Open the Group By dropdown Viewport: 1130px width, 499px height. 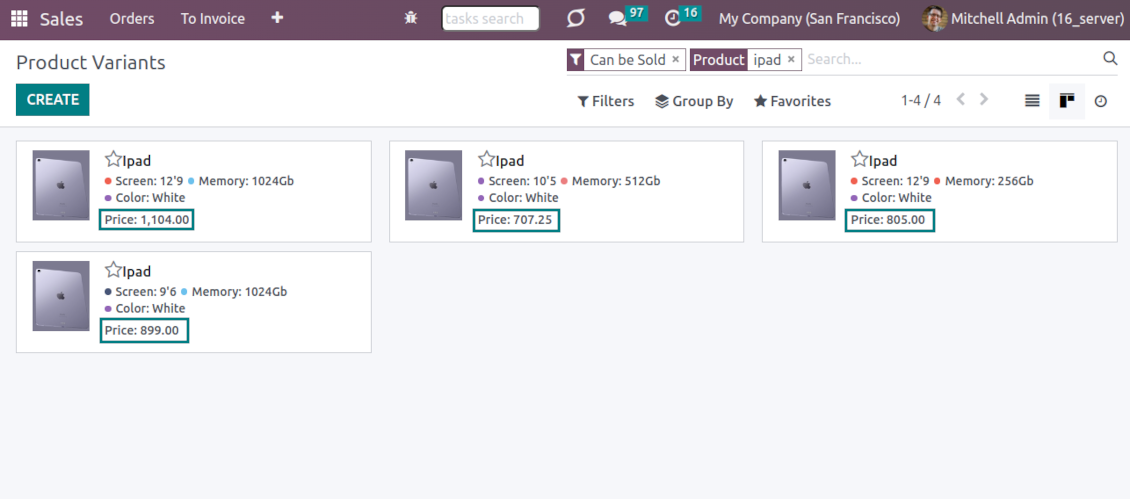694,102
